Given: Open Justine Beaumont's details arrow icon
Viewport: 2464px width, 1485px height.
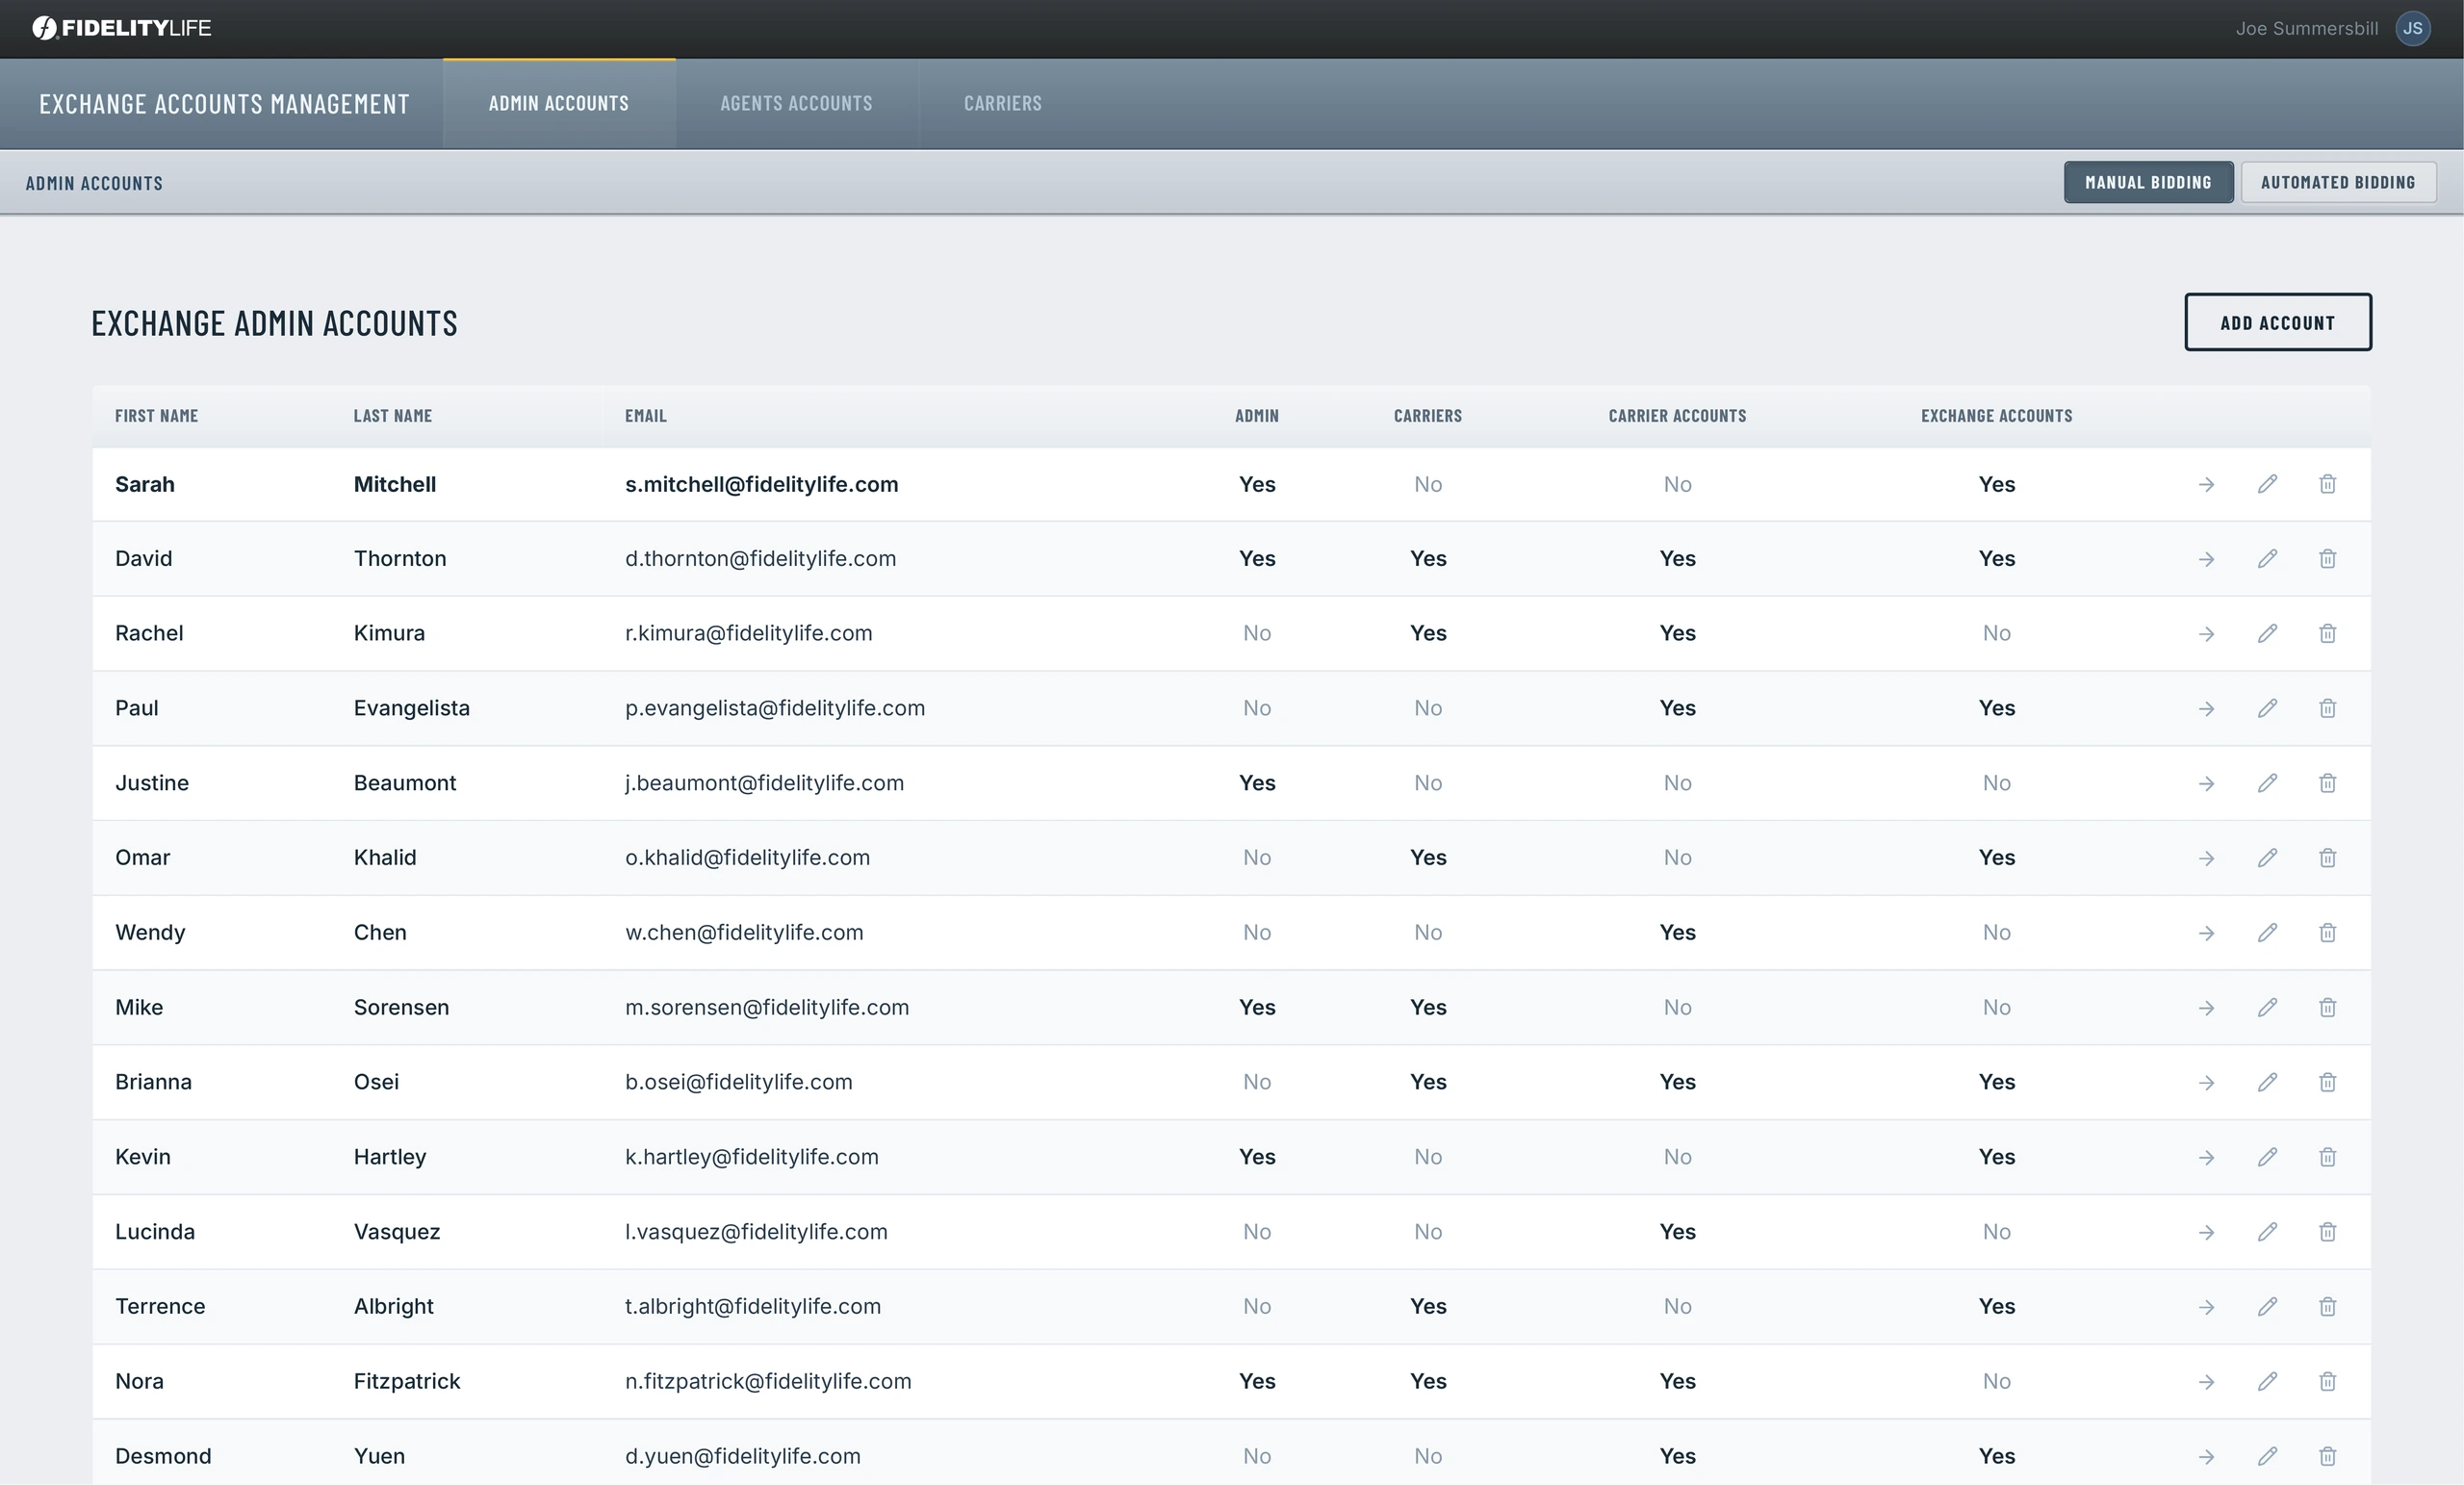Looking at the screenshot, I should pyautogui.click(x=2206, y=784).
